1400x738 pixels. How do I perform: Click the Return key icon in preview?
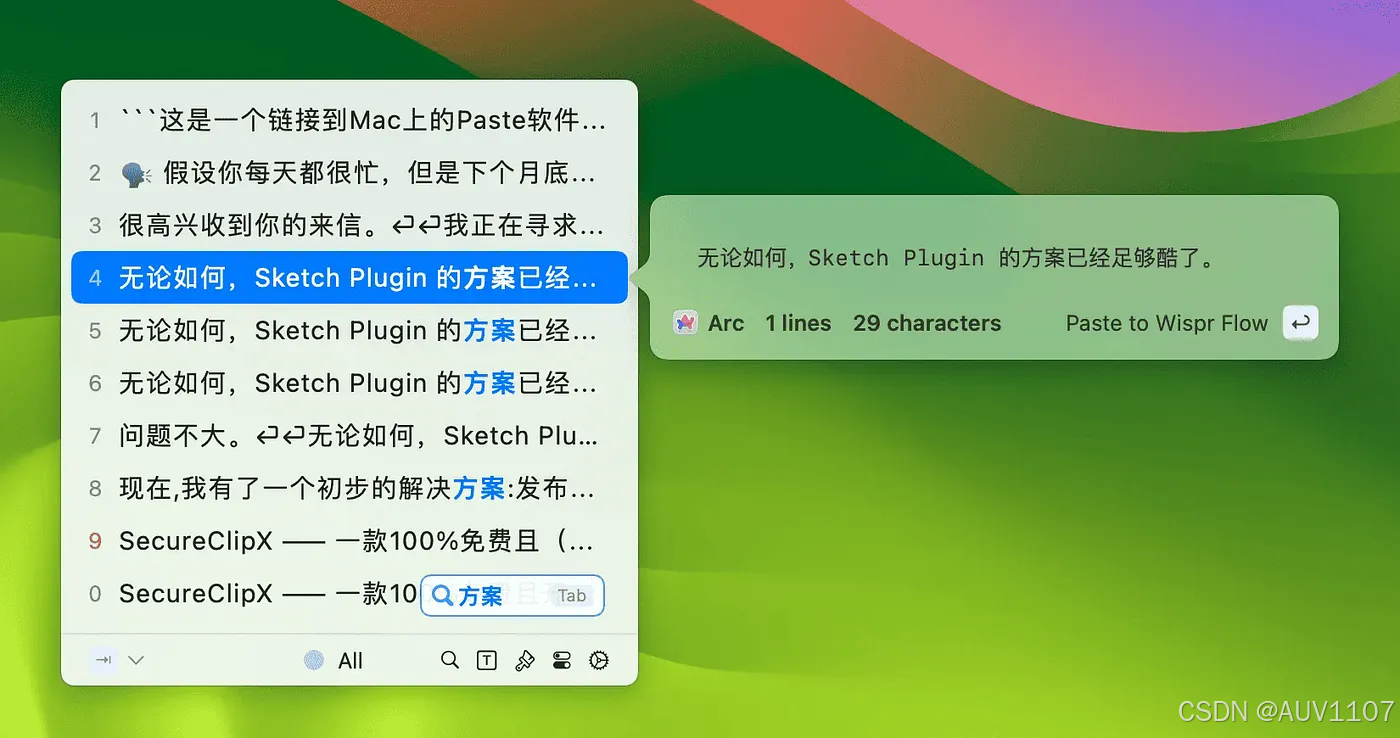point(1300,323)
